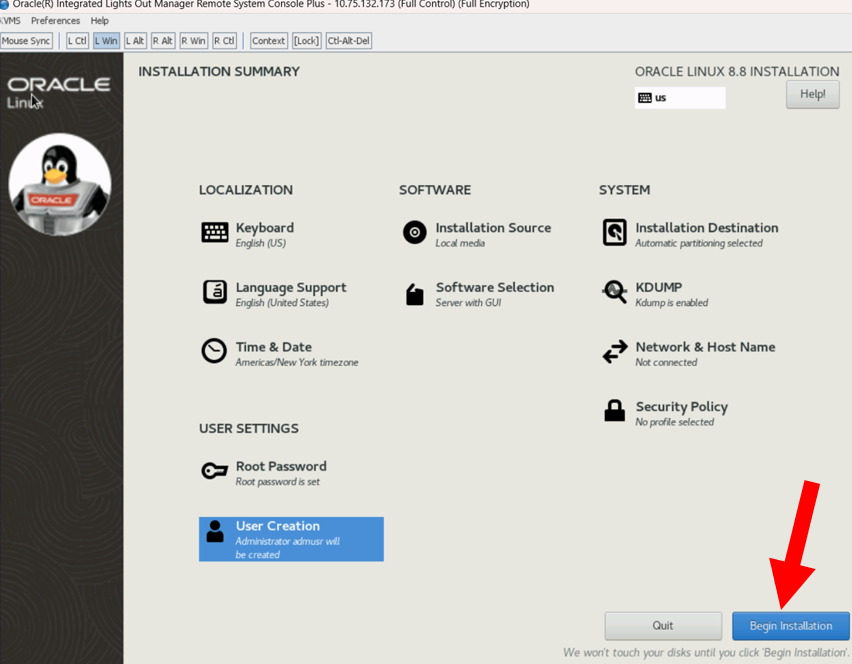Image resolution: width=852 pixels, height=664 pixels.
Task: Open the KDUMP magnifier icon
Action: pyautogui.click(x=615, y=292)
